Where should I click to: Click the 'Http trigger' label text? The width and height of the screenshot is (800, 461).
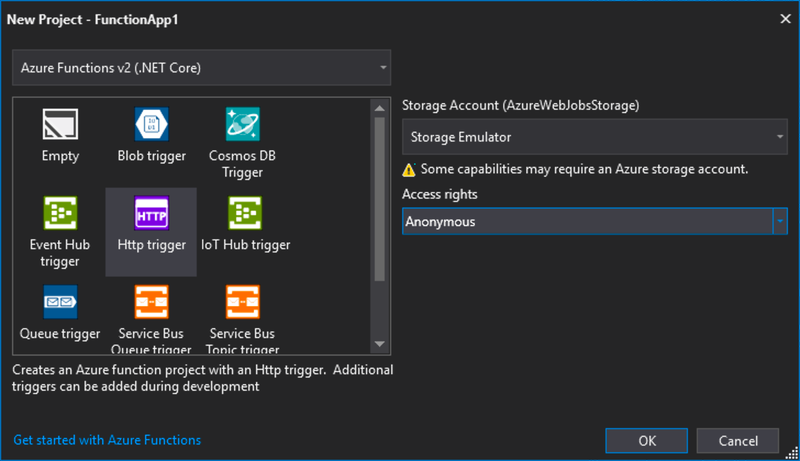coord(152,245)
